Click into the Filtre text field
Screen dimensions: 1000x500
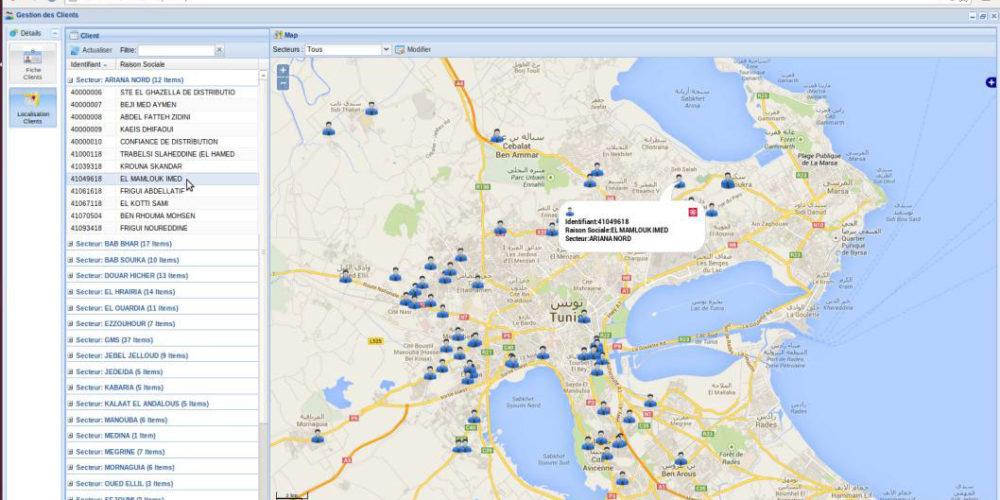point(176,50)
